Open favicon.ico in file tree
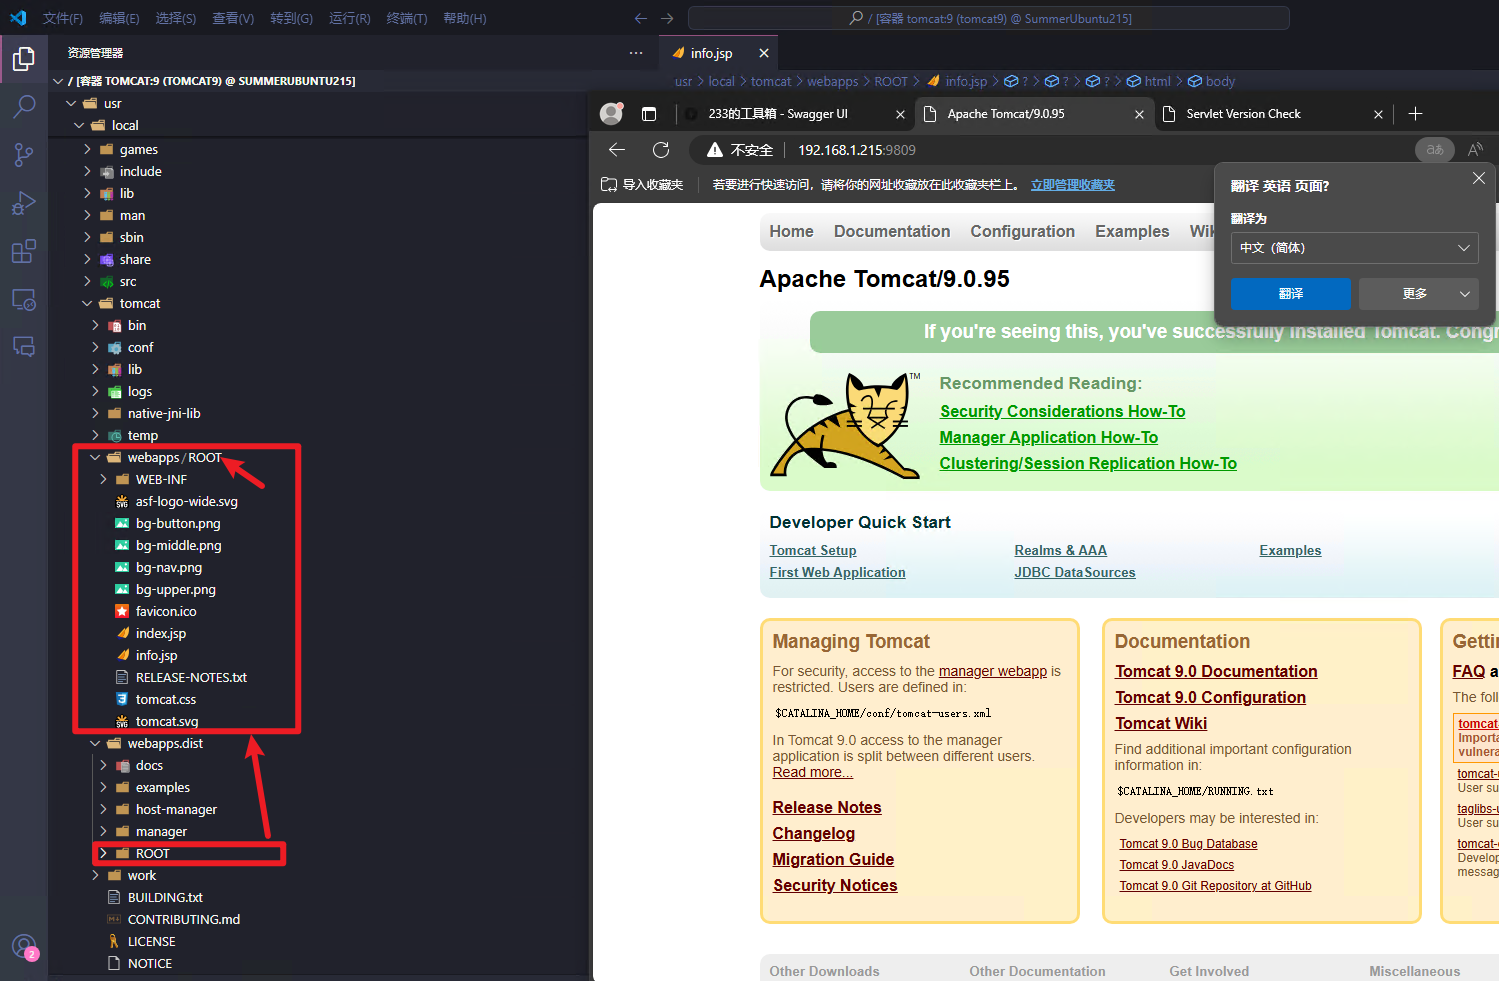The height and width of the screenshot is (981, 1499). (166, 611)
